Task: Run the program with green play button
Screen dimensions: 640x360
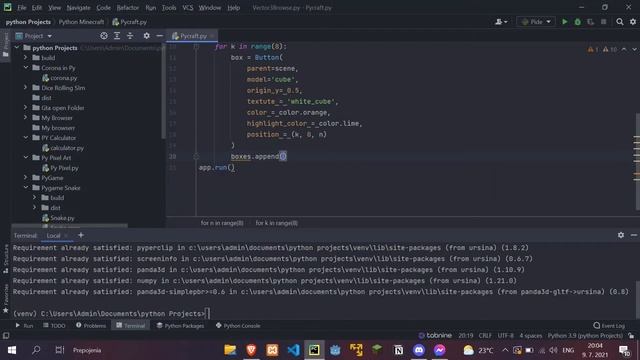Action: [x=564, y=22]
